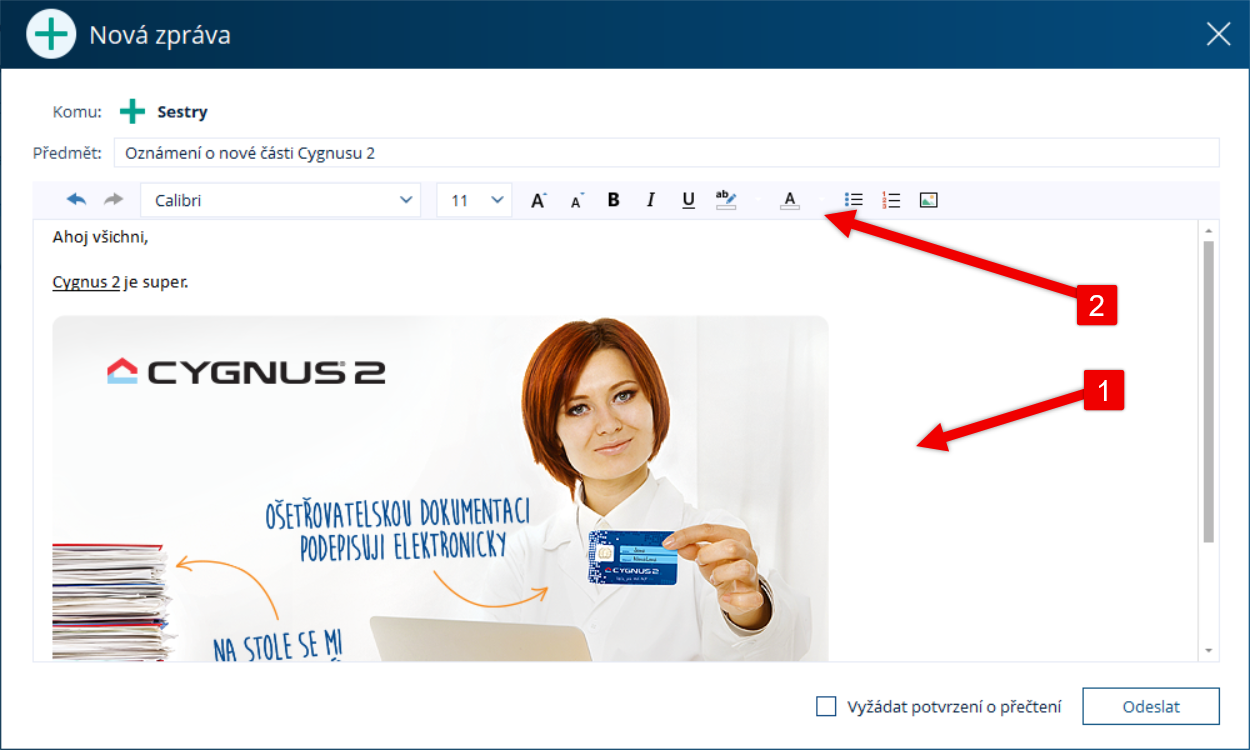
Task: Open the Calibri font family dropdown
Action: (281, 200)
